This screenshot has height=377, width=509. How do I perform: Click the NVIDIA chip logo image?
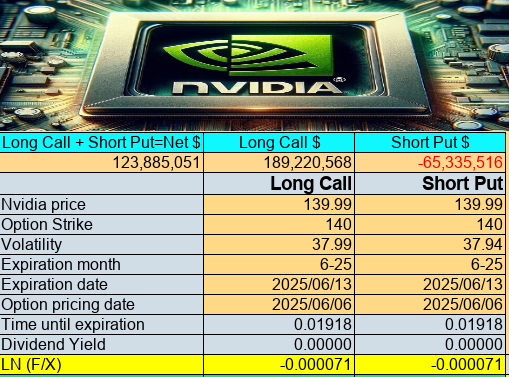(x=254, y=65)
